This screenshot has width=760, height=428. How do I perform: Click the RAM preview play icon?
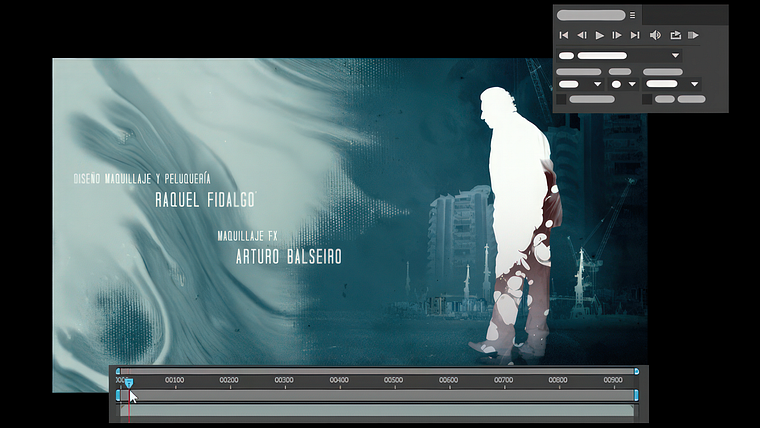[x=693, y=35]
